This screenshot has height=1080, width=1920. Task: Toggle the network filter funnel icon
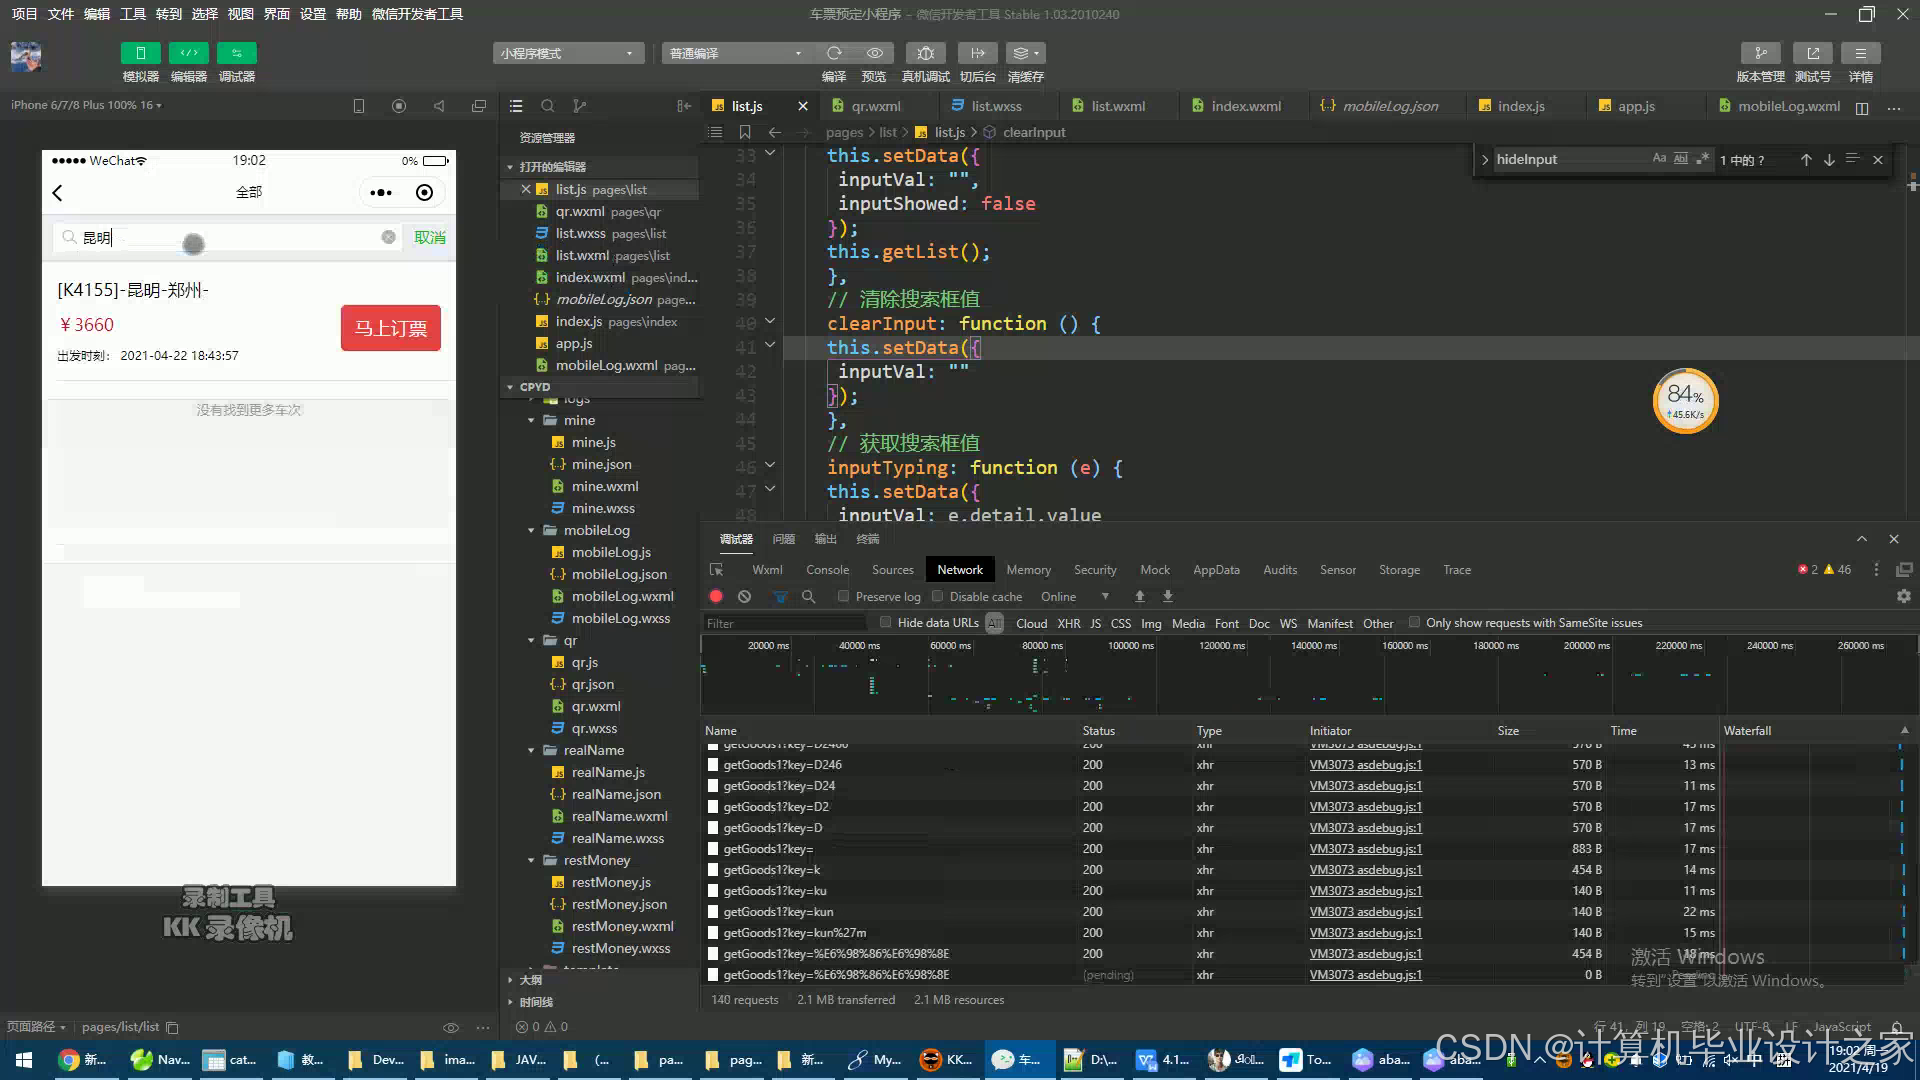tap(780, 597)
